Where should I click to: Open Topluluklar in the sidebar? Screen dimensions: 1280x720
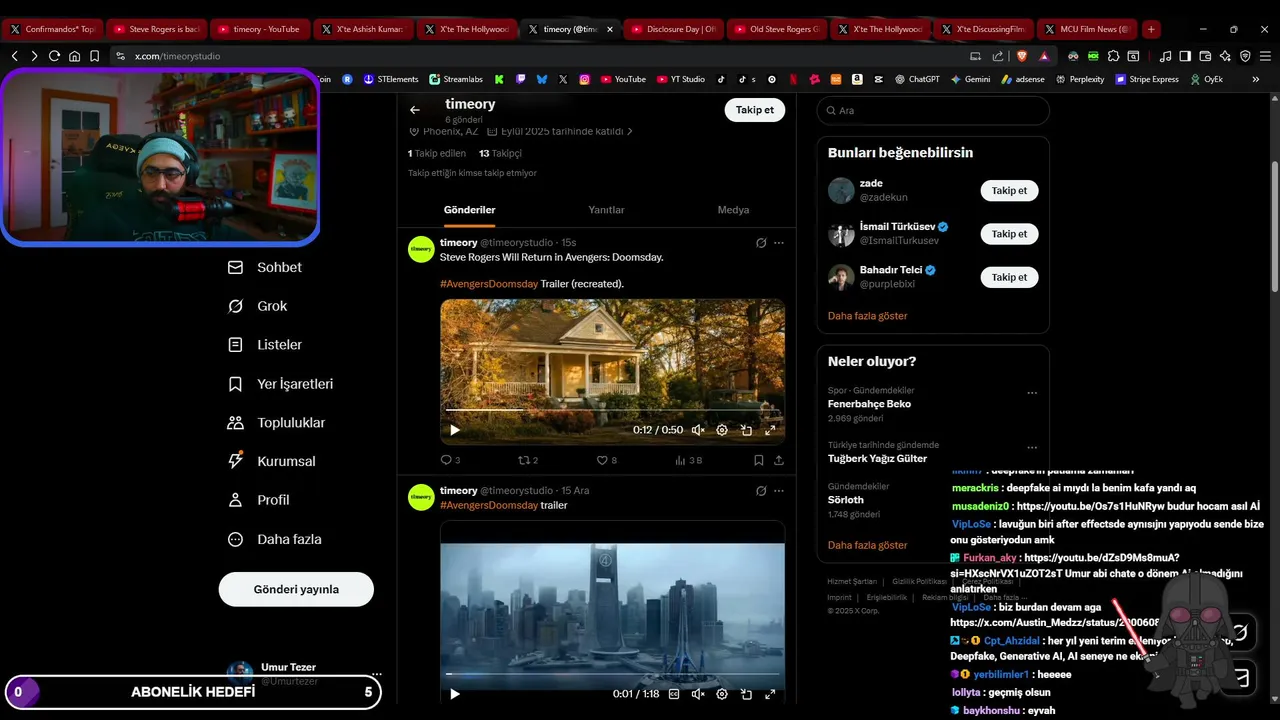pyautogui.click(x=277, y=423)
